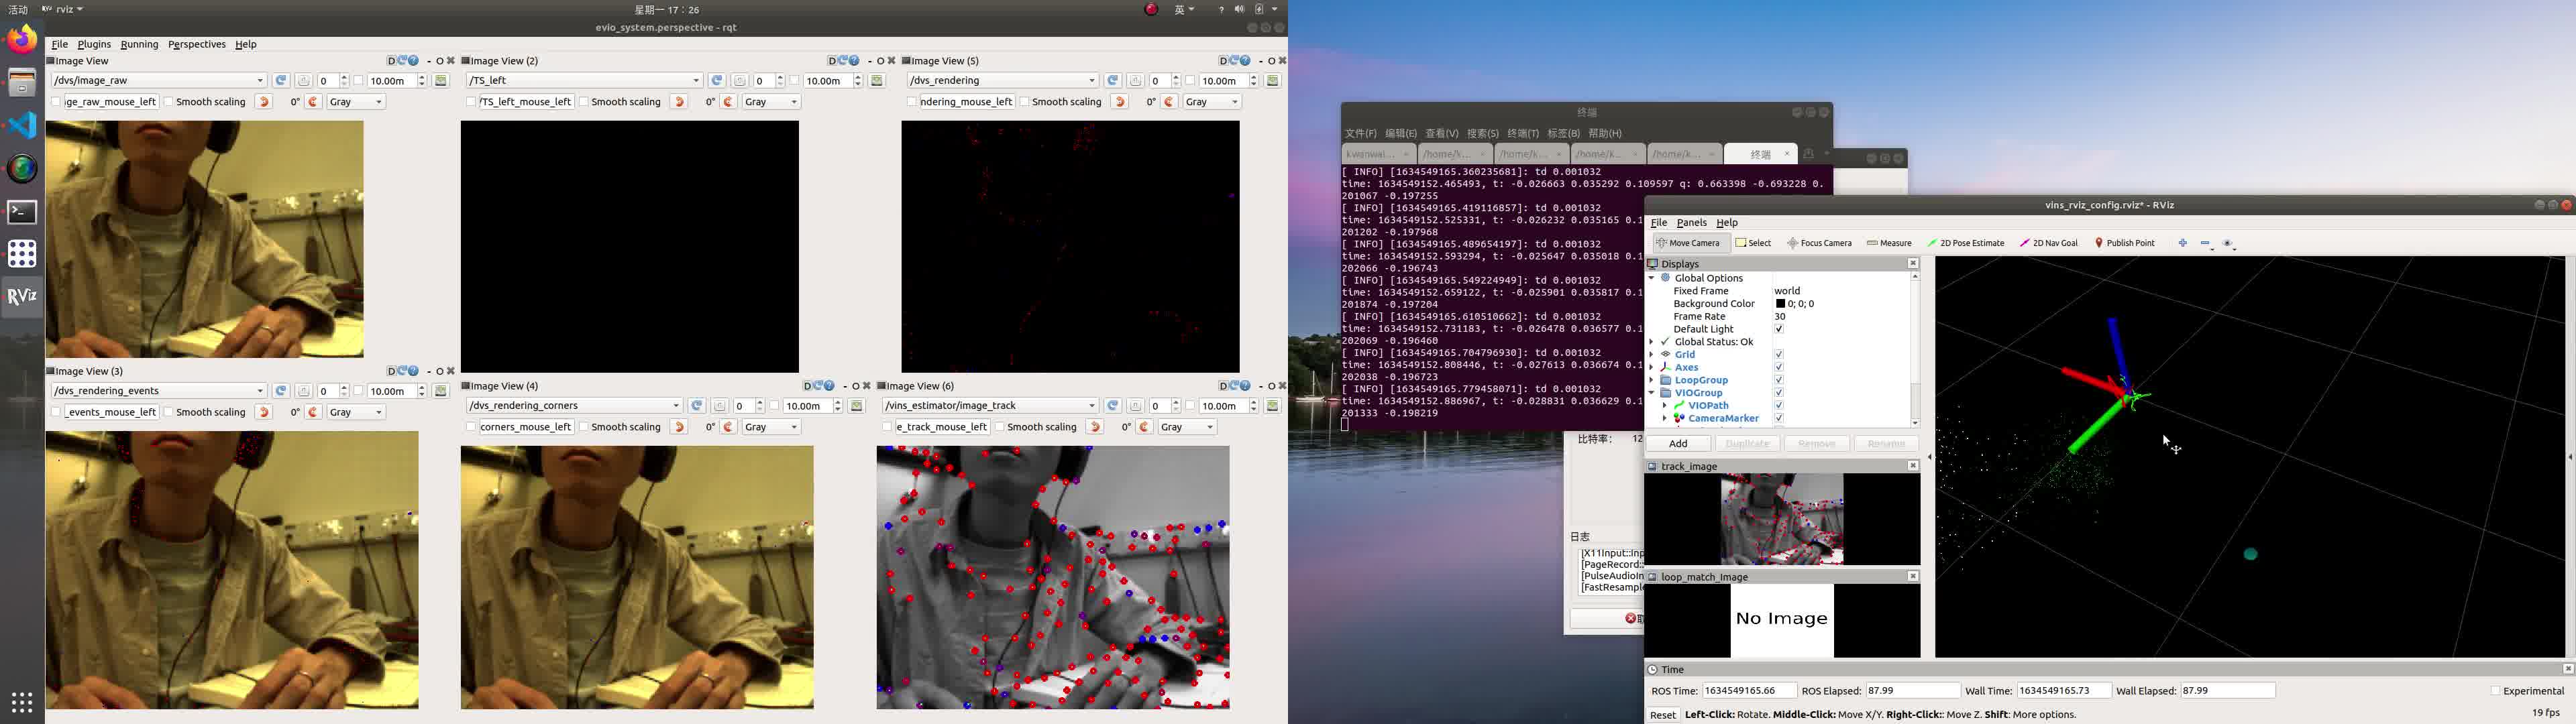Choose the Publish Point tool
Screen dimensions: 2576x724
point(2125,243)
